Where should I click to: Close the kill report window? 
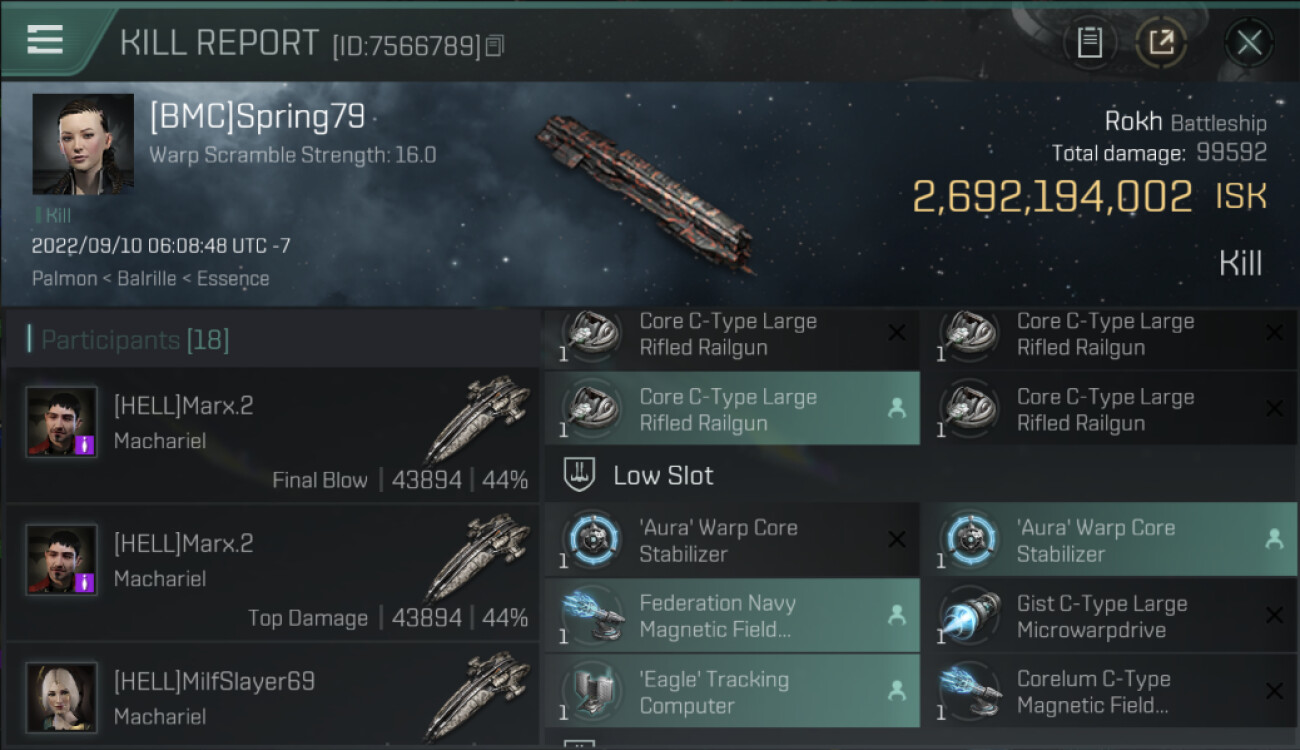pyautogui.click(x=1248, y=42)
